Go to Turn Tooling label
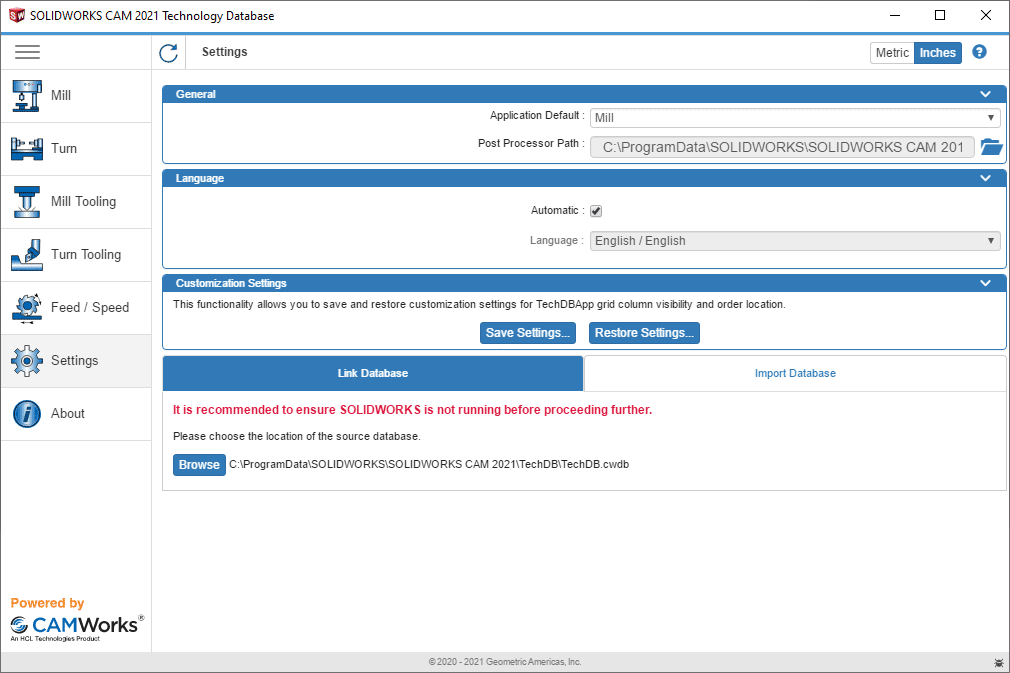 (86, 255)
